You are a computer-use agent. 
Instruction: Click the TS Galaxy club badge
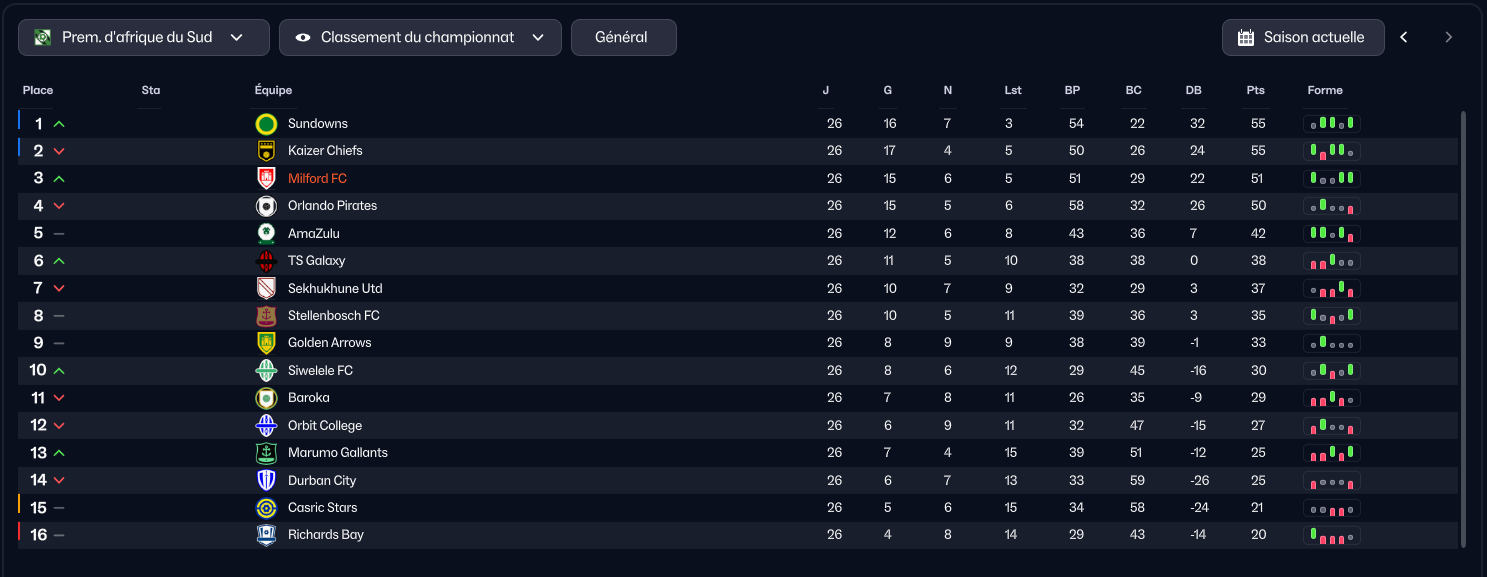click(266, 261)
